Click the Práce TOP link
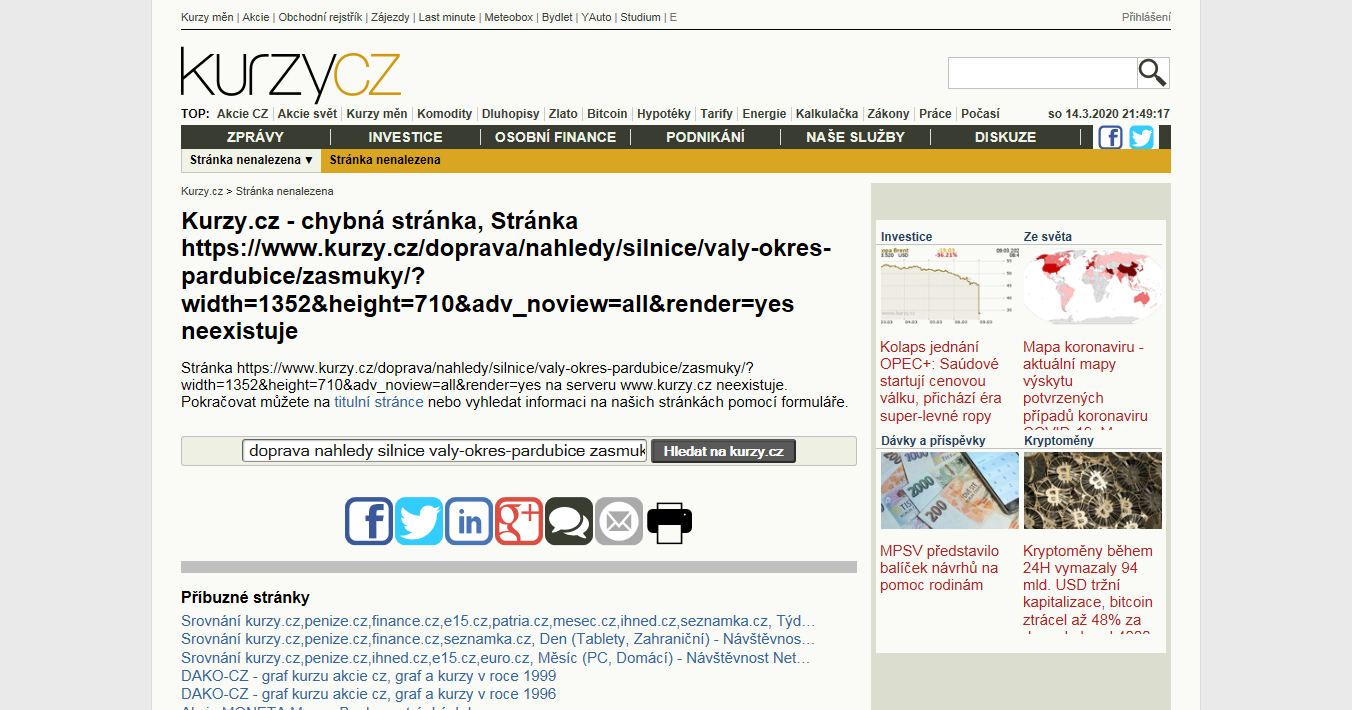This screenshot has height=710, width=1352. pos(935,114)
